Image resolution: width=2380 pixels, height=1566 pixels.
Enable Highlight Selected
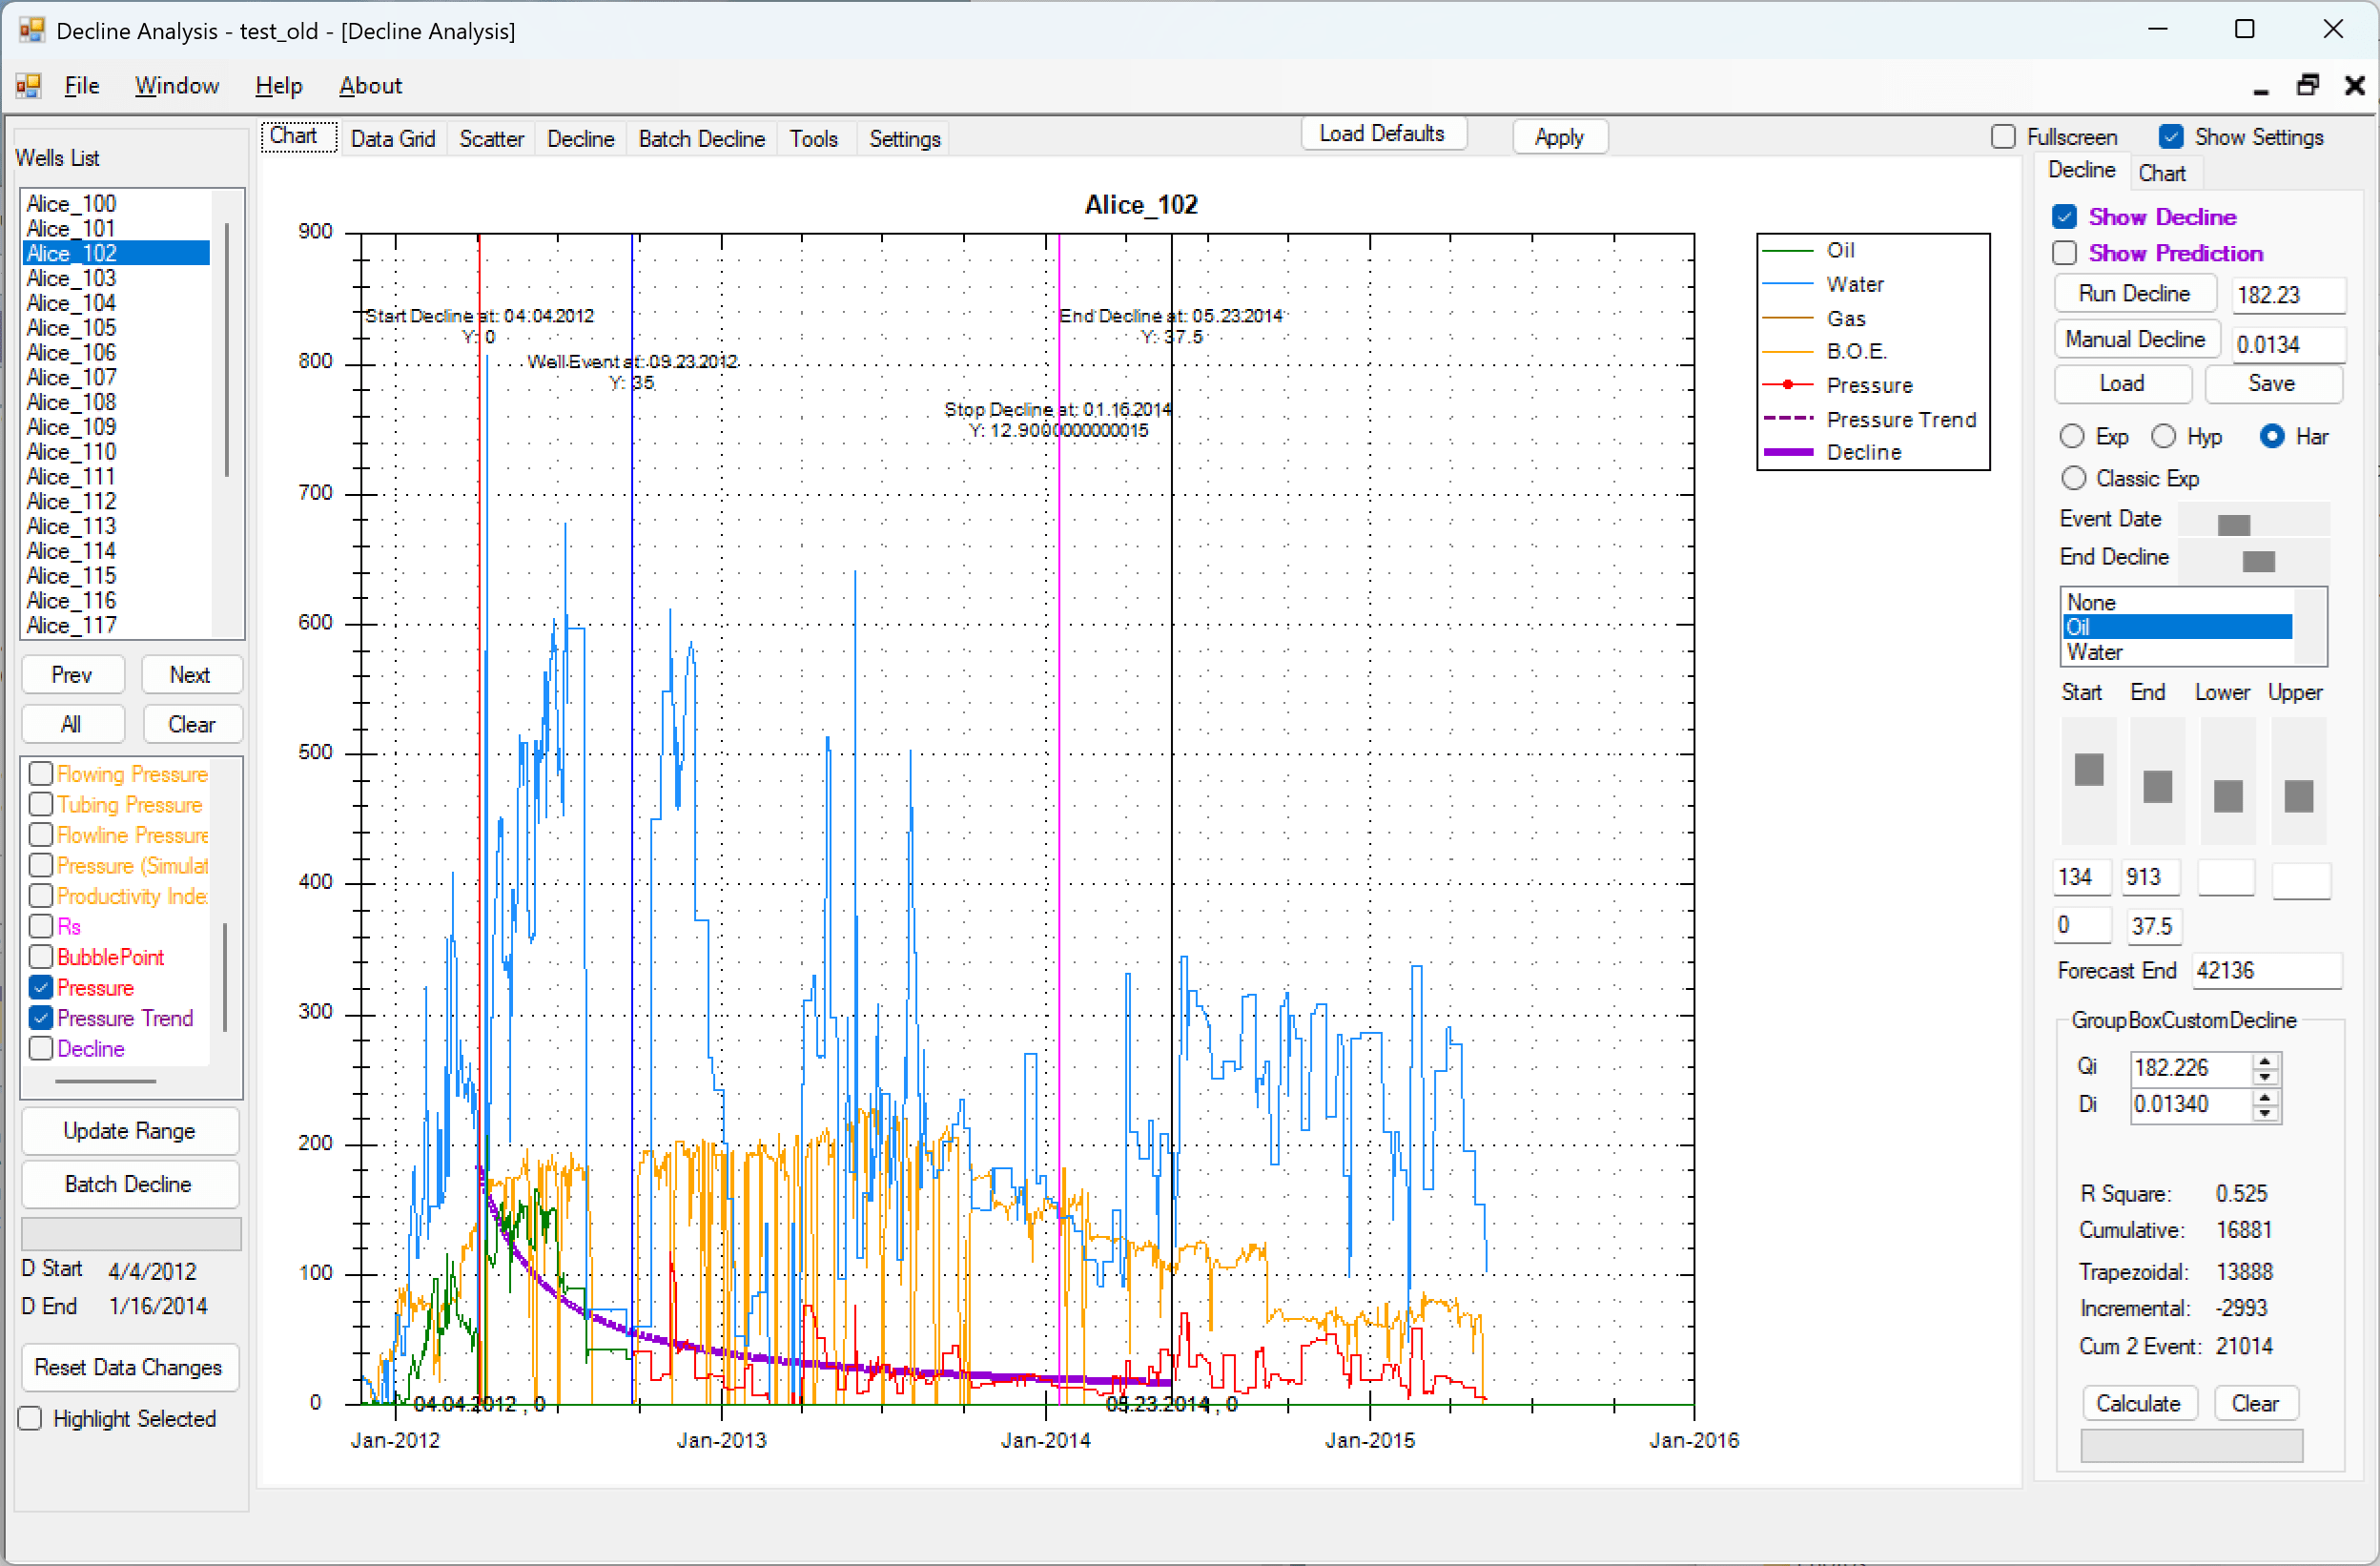(x=30, y=1419)
